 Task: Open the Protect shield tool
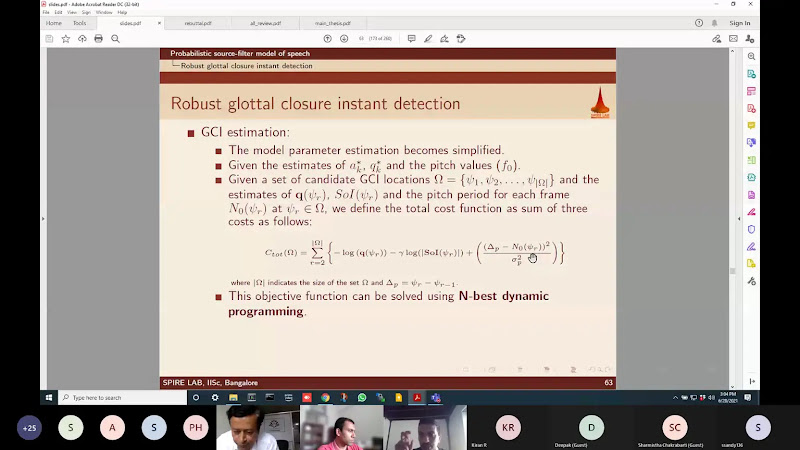pos(751,229)
